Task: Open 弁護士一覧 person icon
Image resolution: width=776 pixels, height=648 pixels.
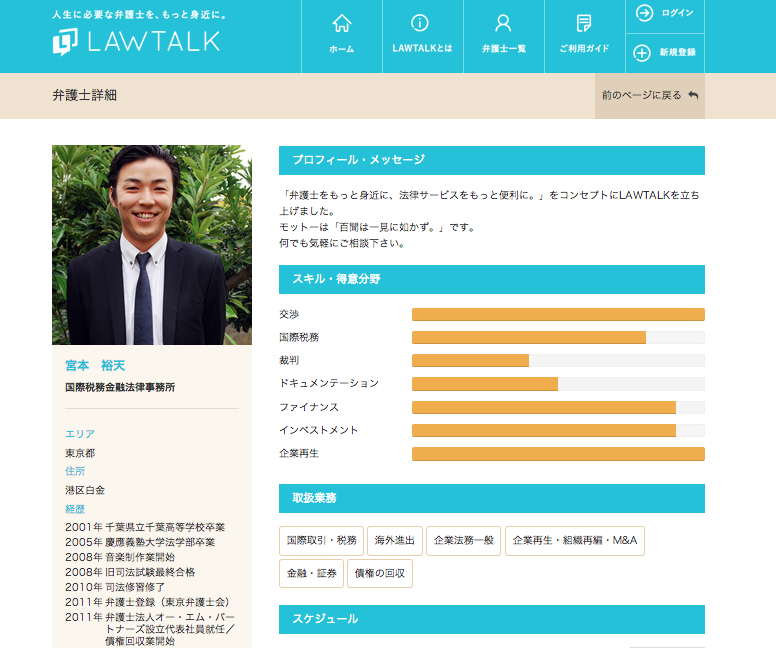Action: [x=503, y=23]
